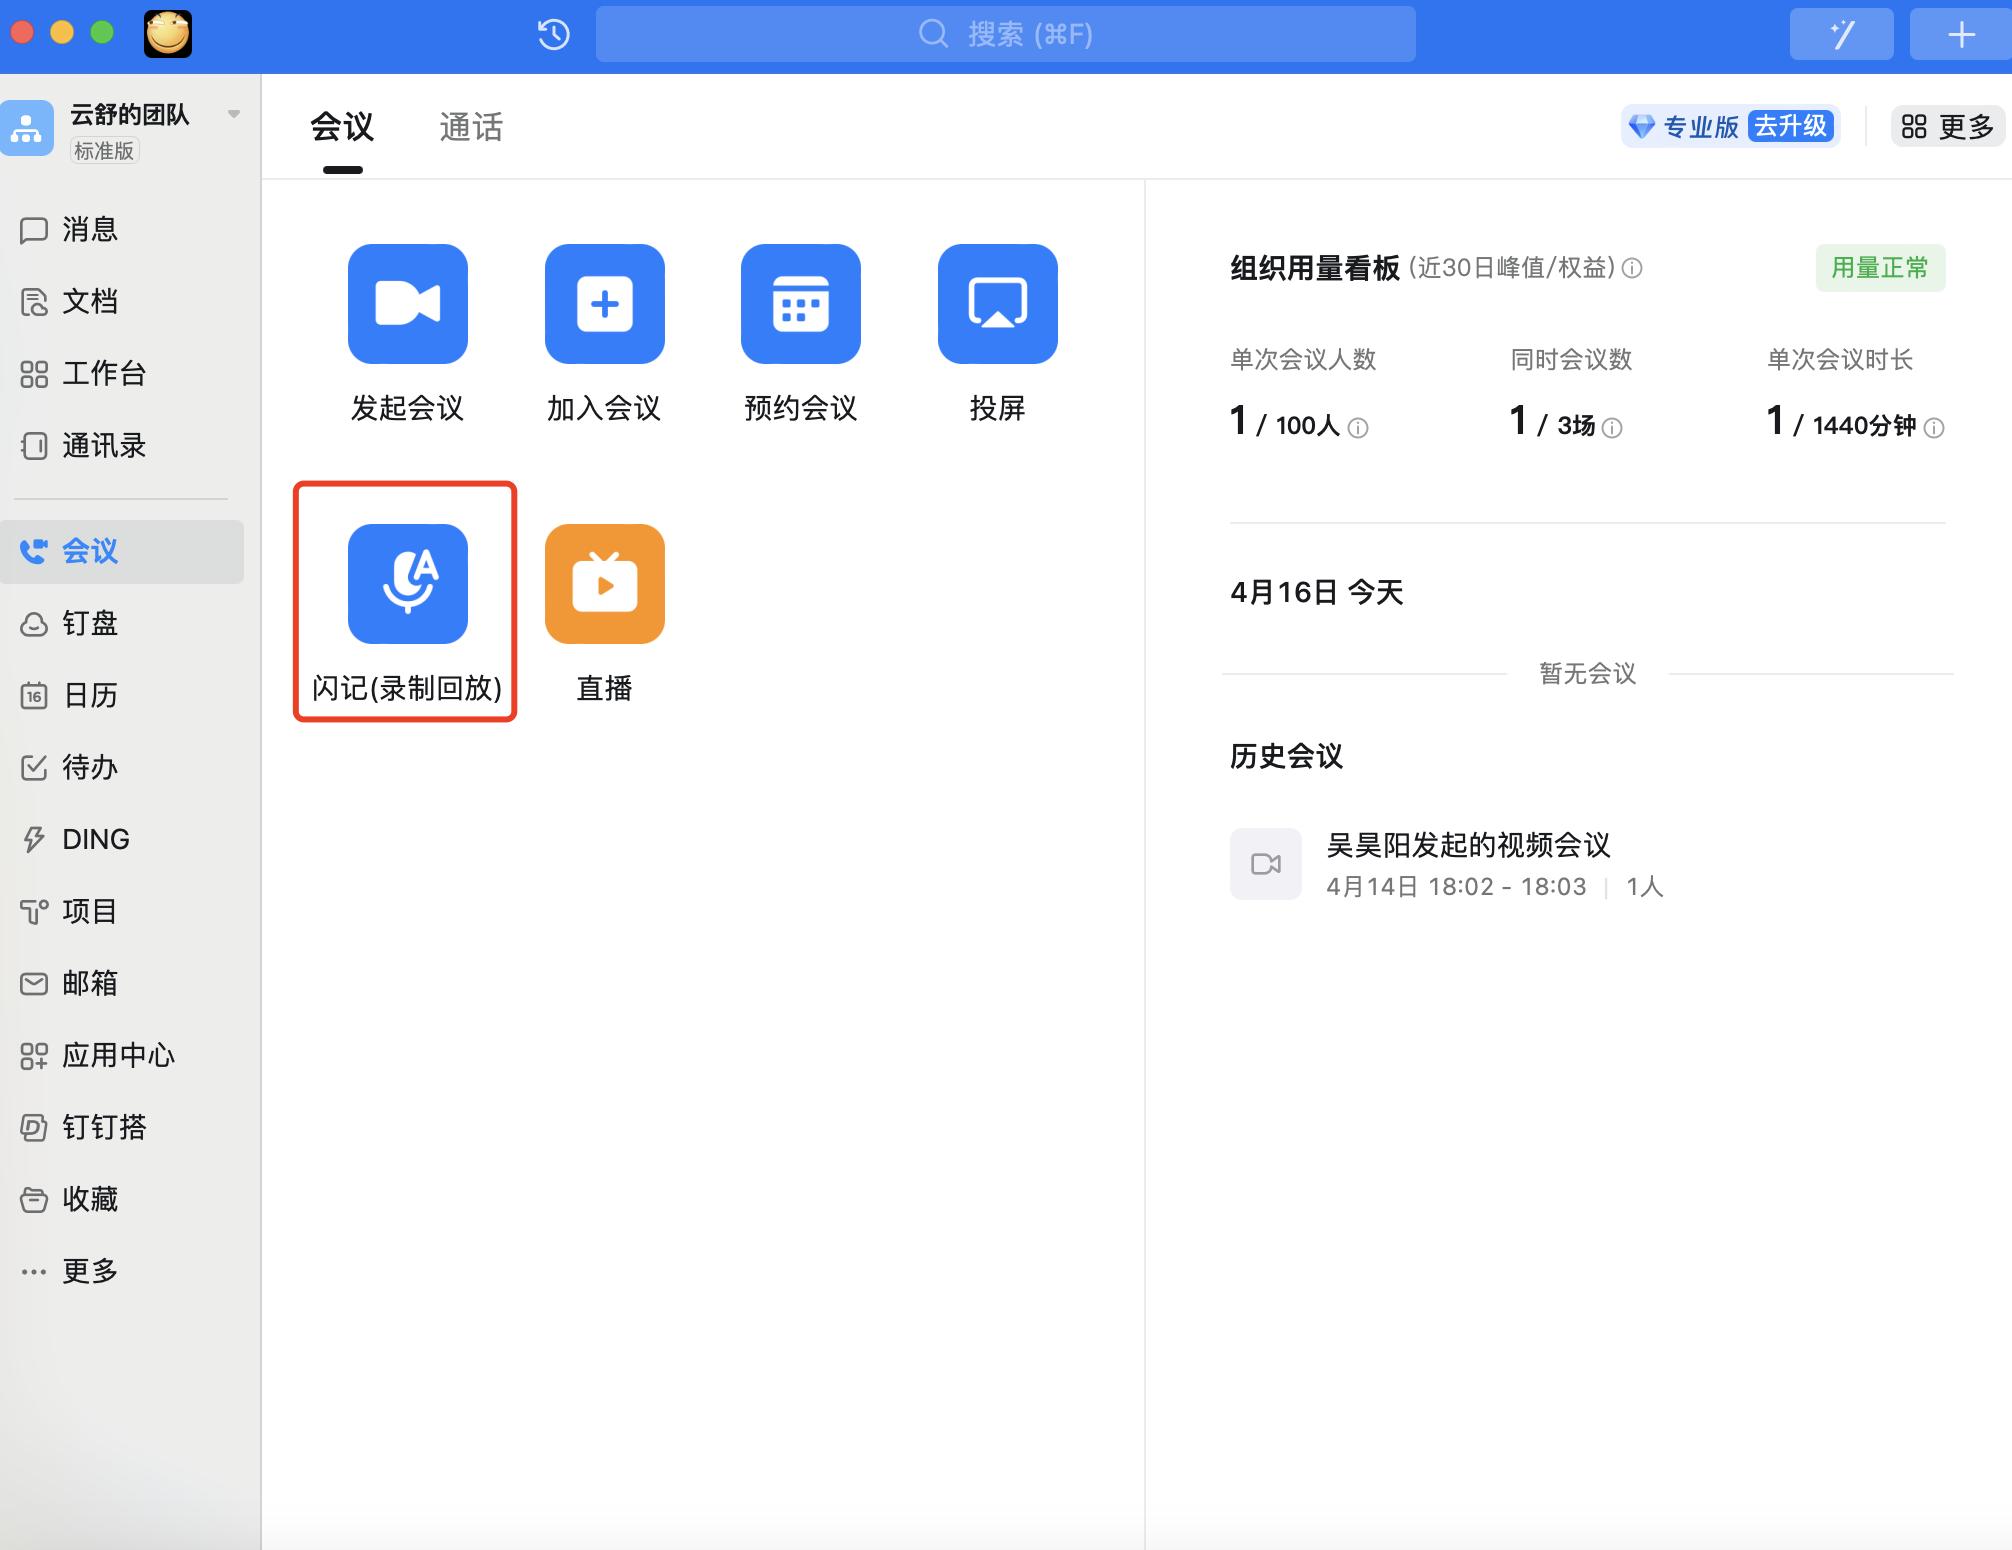Click info icon beside 3场

coord(1612,428)
